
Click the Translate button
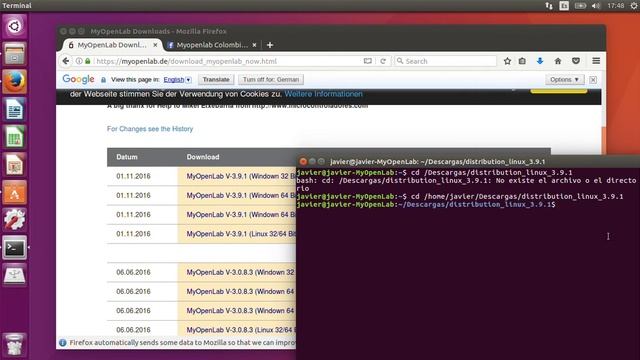(x=216, y=80)
